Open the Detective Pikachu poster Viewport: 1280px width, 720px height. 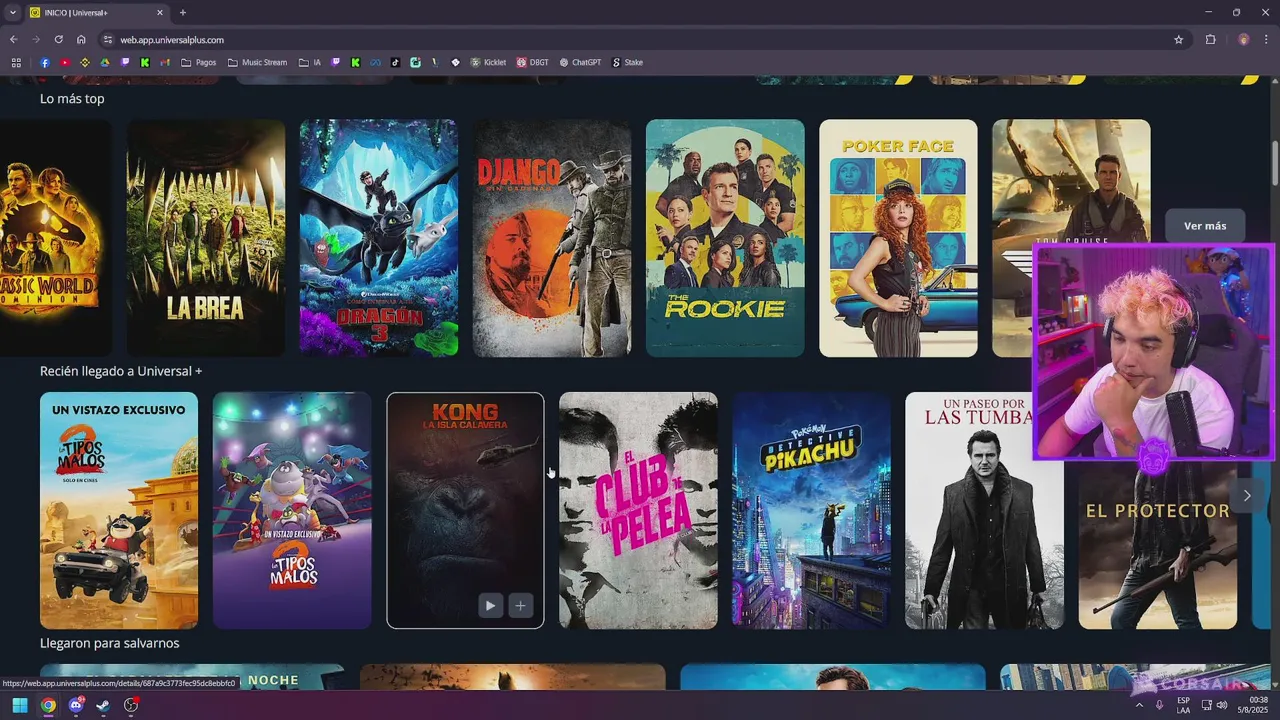coord(811,510)
